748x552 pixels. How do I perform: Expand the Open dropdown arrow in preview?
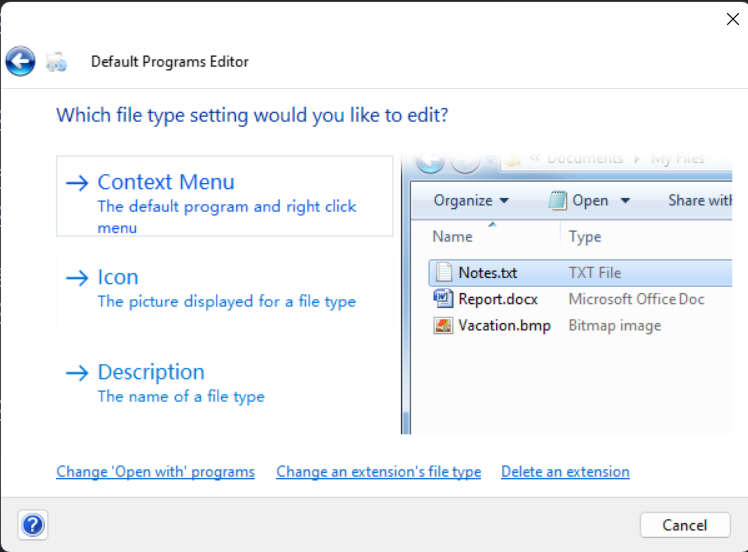click(626, 200)
